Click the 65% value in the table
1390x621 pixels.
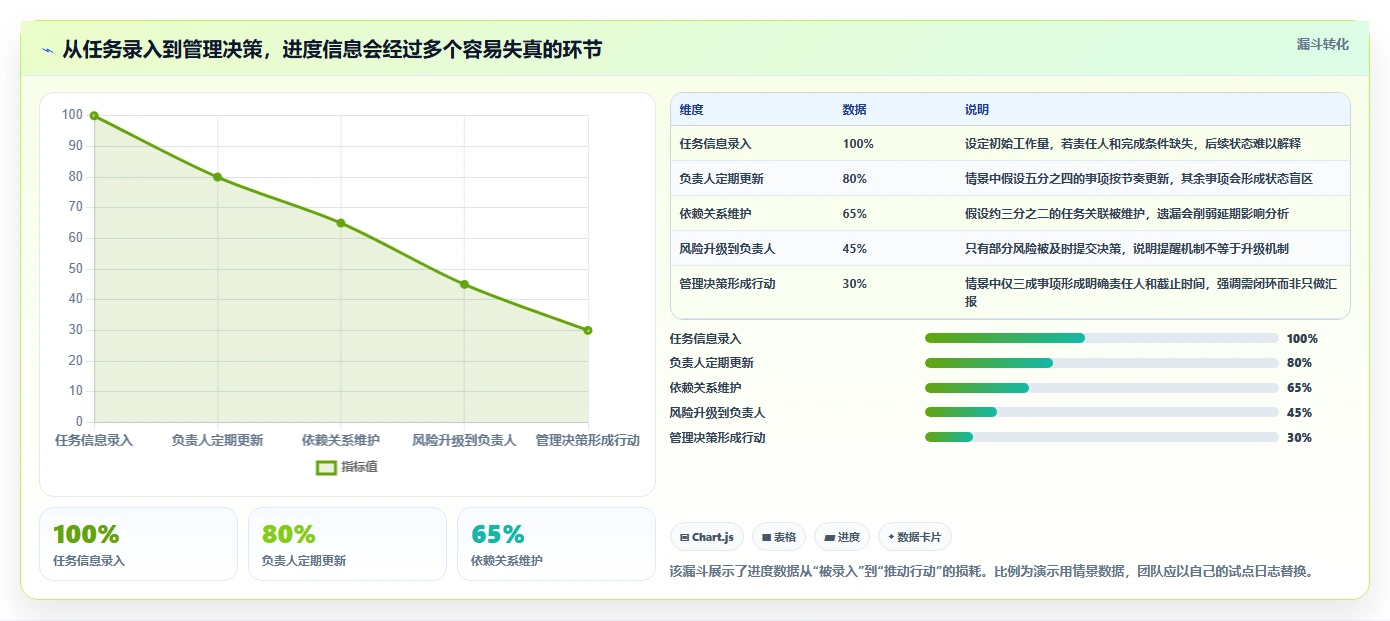pos(854,214)
